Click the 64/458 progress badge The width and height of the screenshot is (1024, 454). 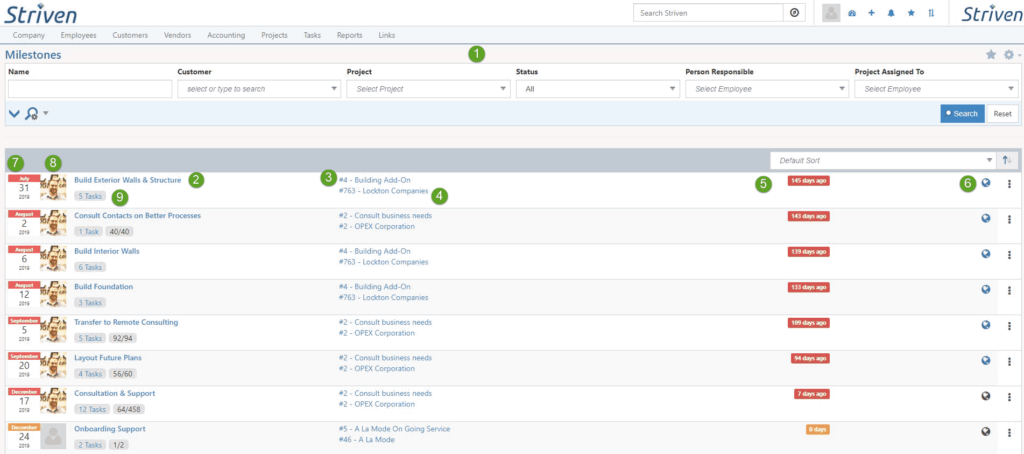[129, 409]
